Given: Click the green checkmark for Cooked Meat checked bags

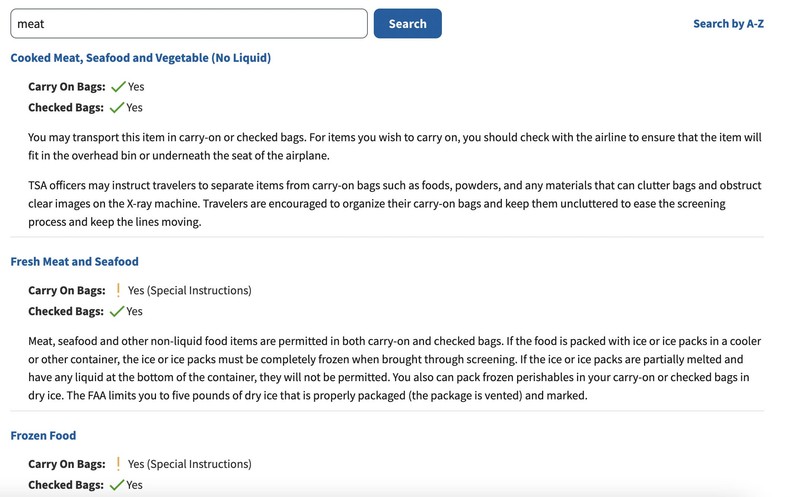Looking at the screenshot, I should 117,107.
